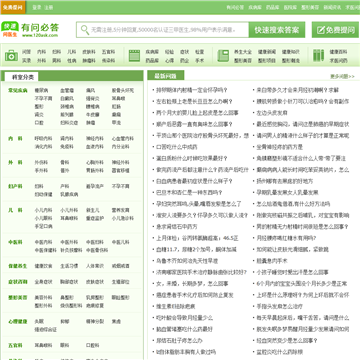This screenshot has width=360, height=360.
Task: Open 血管瘤 under 常见疾病
Action: [x=67, y=90]
